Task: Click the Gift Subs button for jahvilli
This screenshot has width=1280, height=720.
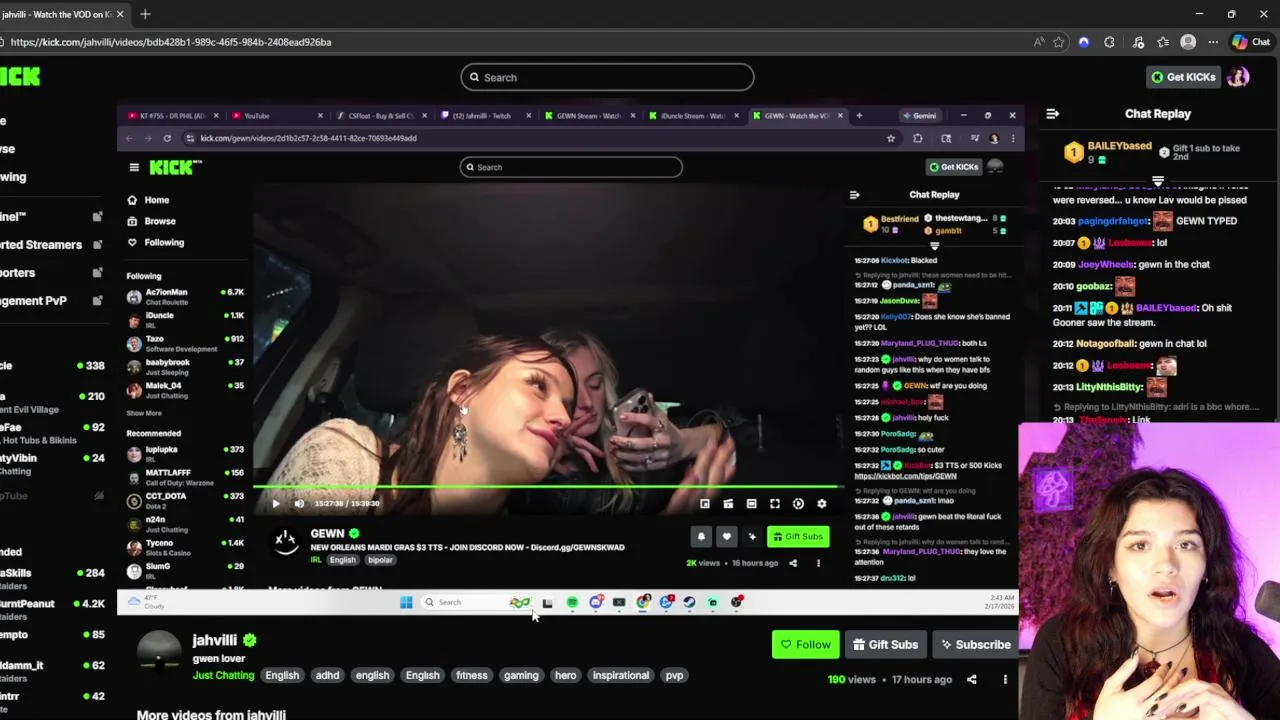Action: pos(885,644)
